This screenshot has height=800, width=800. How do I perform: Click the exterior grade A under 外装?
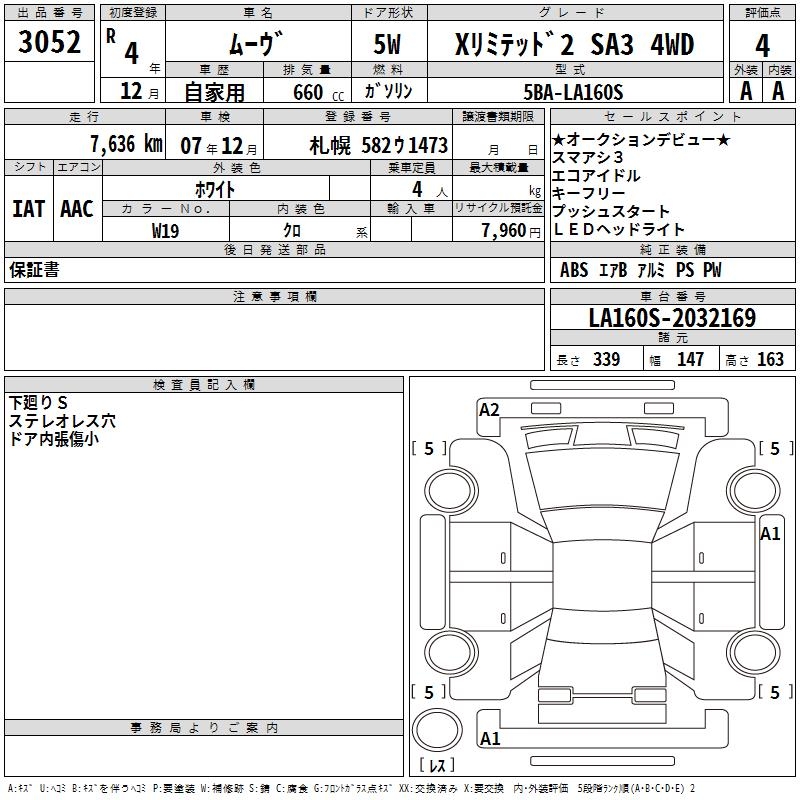click(746, 91)
